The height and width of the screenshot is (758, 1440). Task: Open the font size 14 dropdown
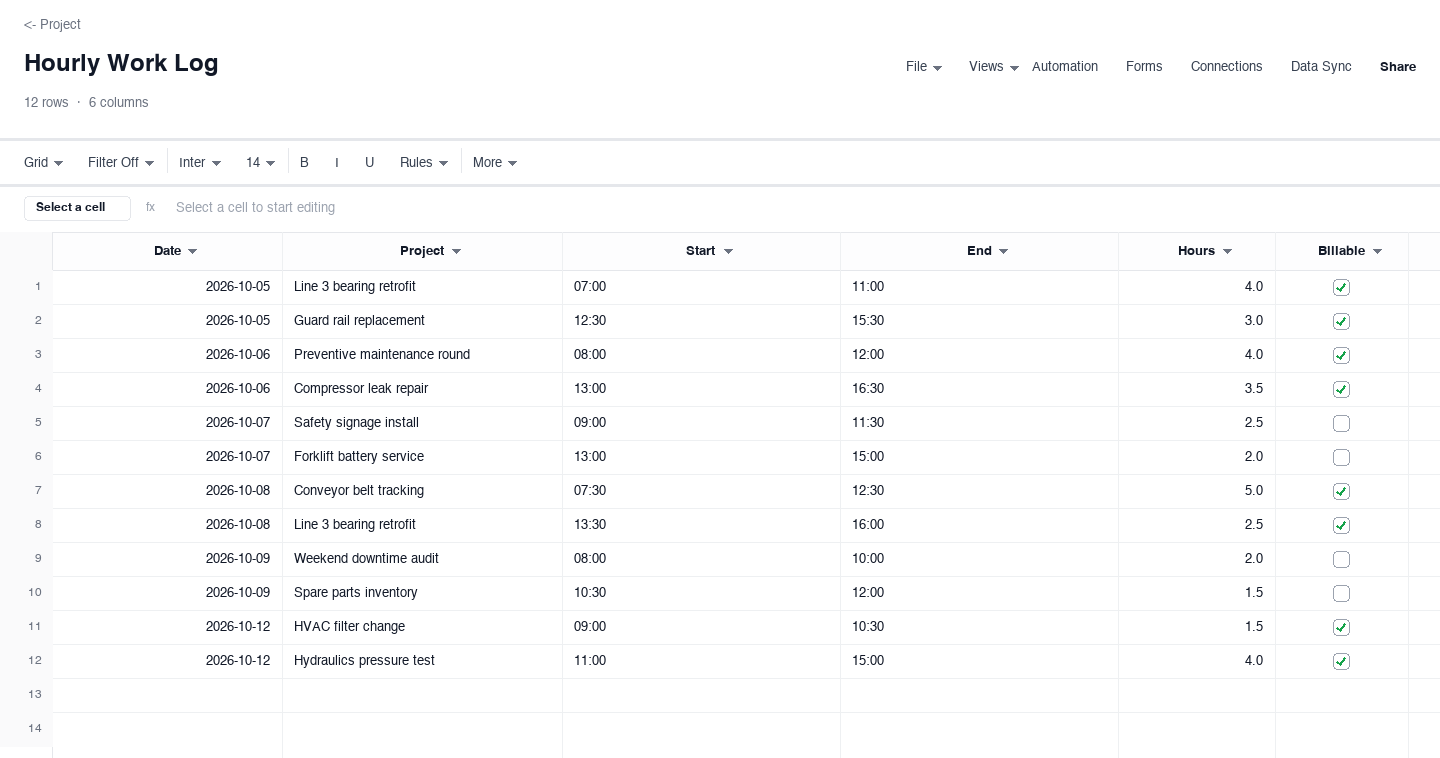pyautogui.click(x=260, y=163)
